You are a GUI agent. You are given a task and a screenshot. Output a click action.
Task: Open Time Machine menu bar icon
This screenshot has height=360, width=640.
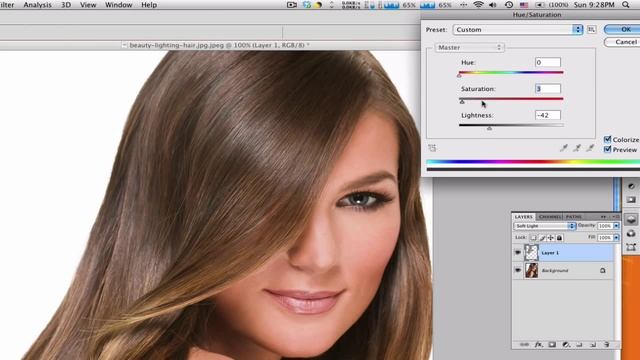(x=509, y=5)
